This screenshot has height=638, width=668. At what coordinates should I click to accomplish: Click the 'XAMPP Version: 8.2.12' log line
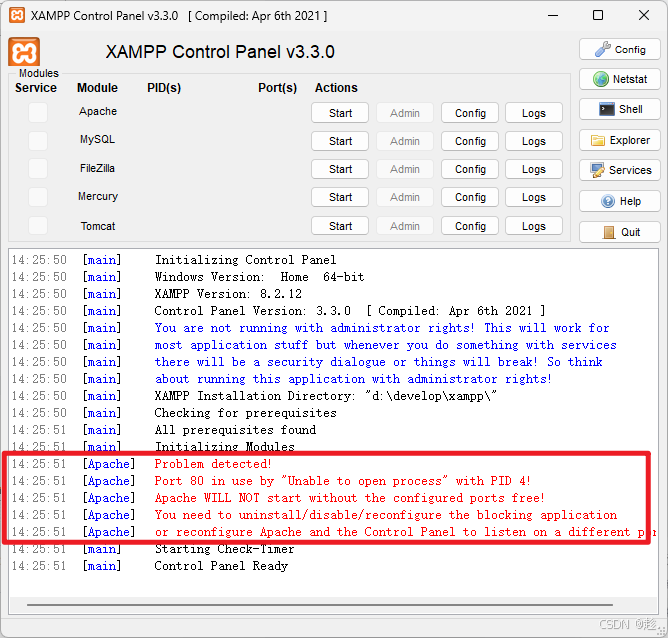tap(228, 294)
